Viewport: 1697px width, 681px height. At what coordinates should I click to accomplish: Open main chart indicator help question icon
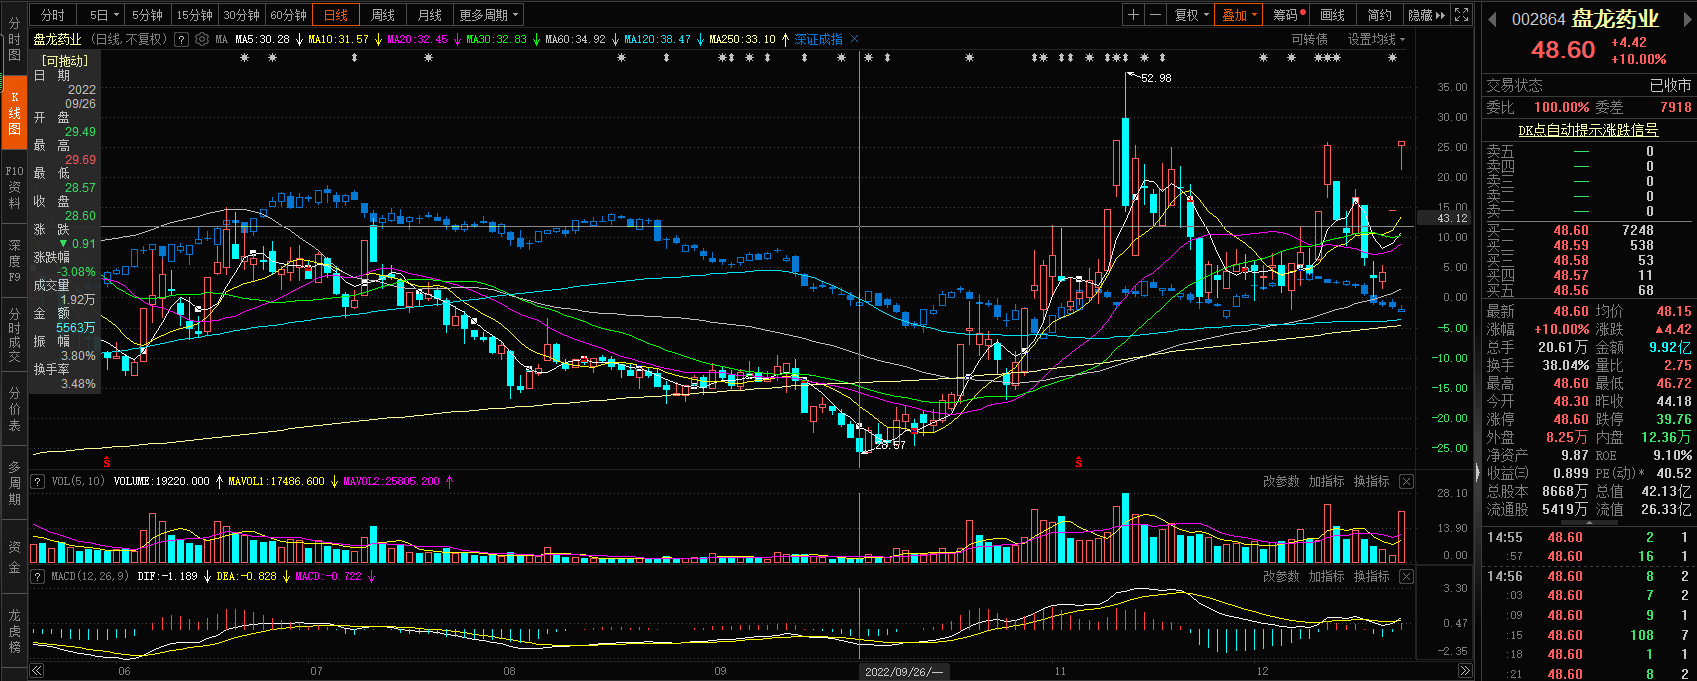pos(181,40)
